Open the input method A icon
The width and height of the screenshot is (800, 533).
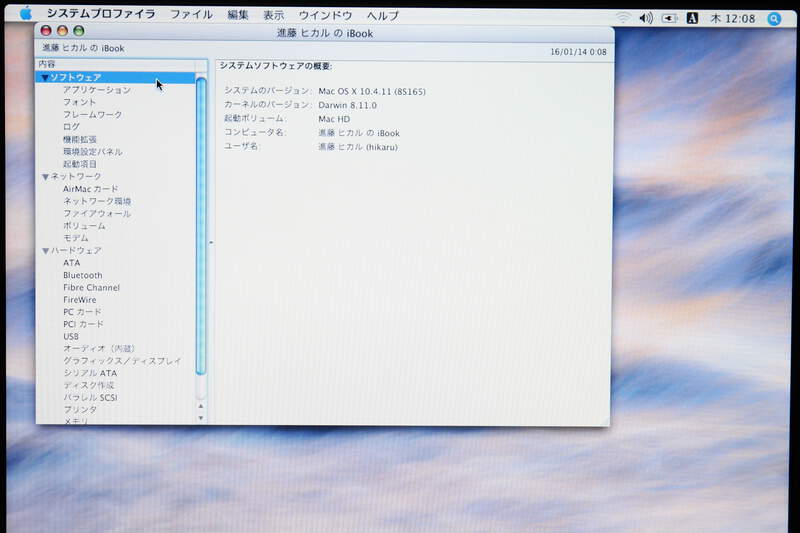click(692, 18)
